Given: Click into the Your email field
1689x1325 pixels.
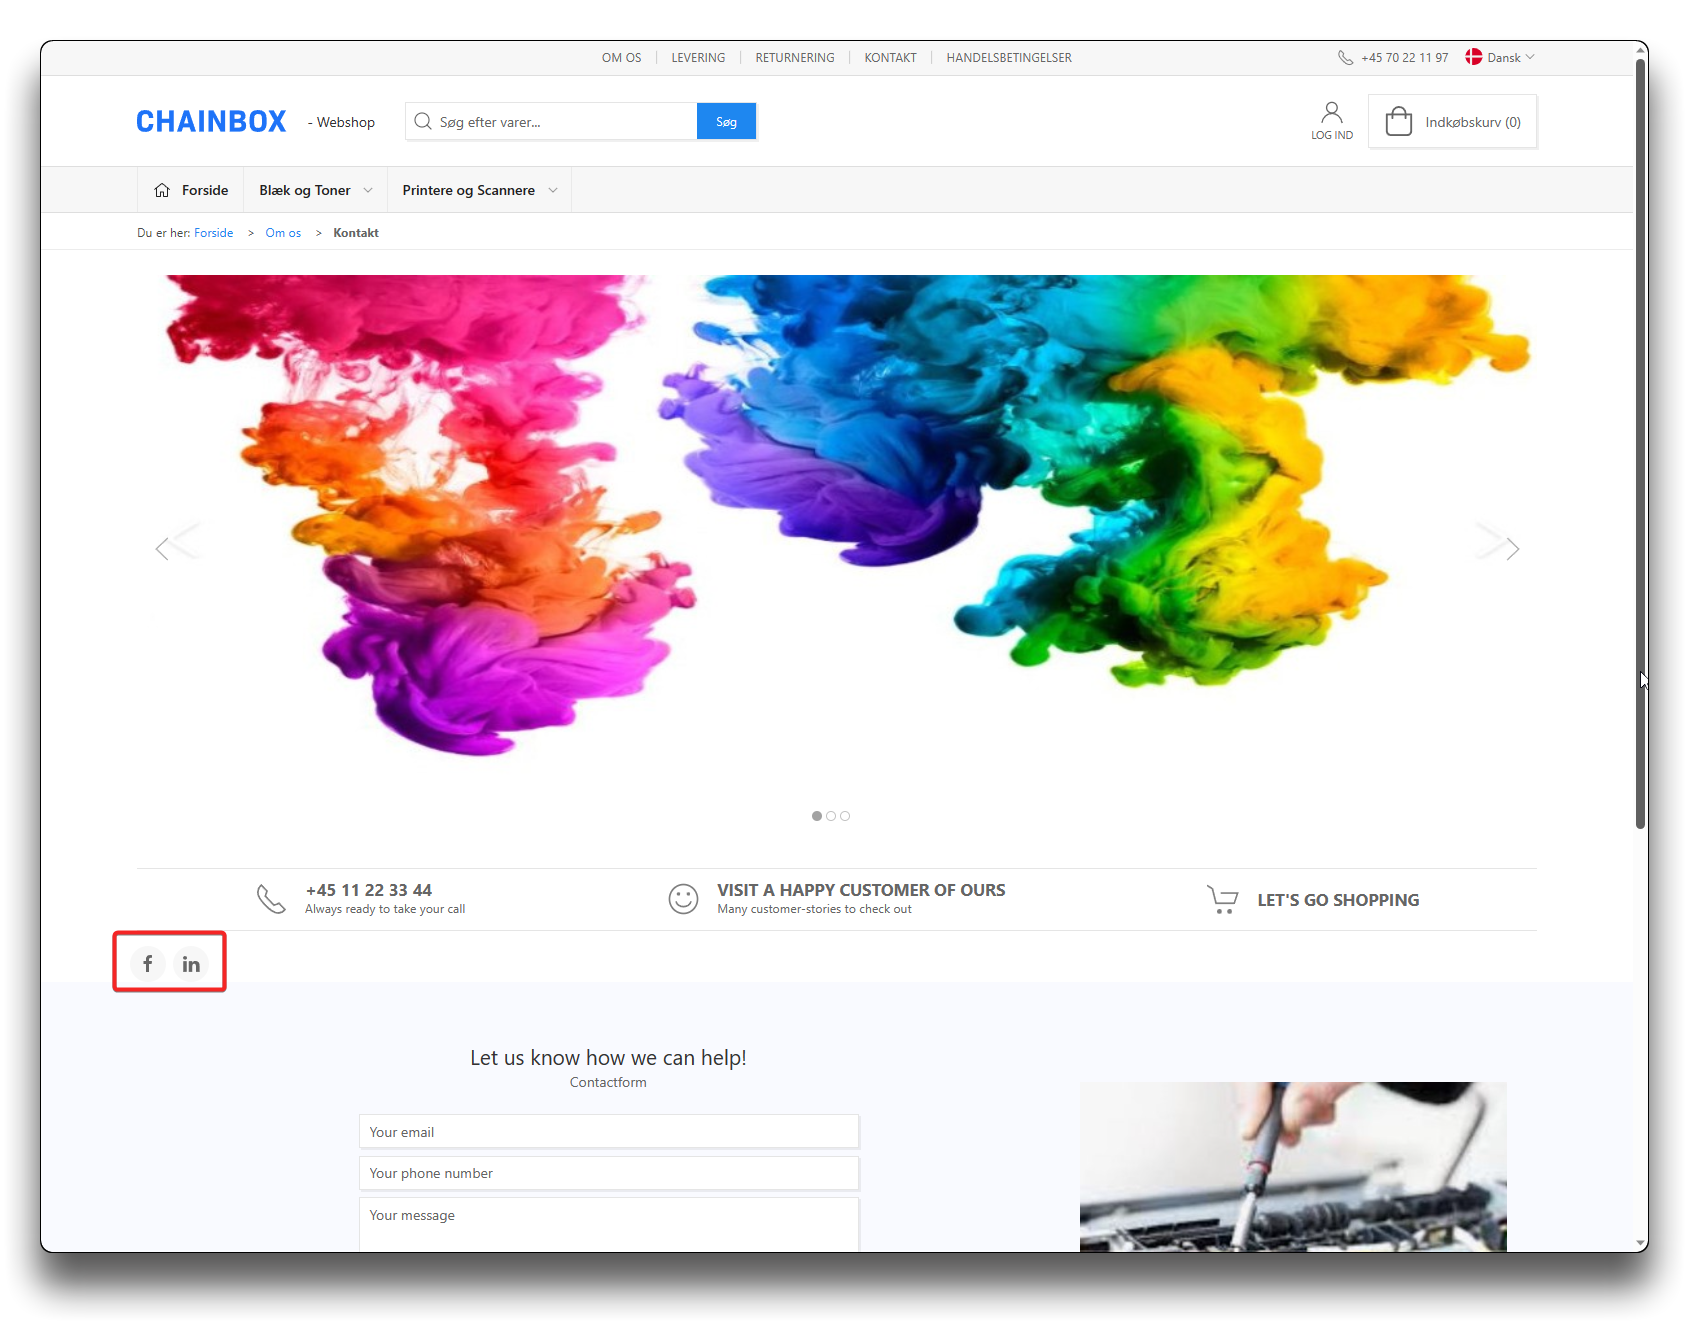Looking at the screenshot, I should tap(608, 1132).
